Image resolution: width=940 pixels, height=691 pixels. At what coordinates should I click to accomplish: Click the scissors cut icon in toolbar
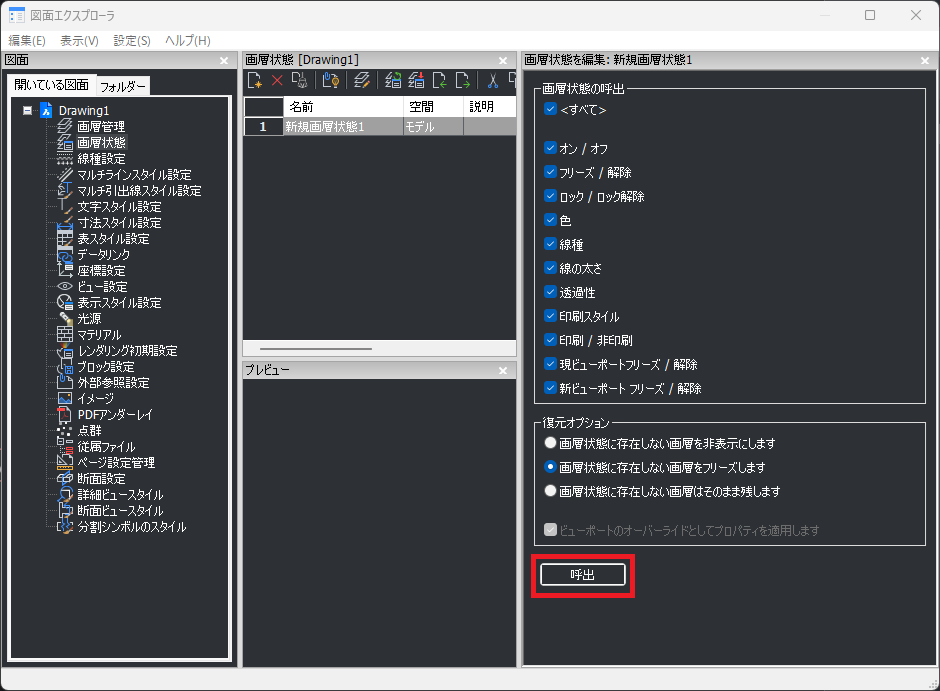pos(494,80)
